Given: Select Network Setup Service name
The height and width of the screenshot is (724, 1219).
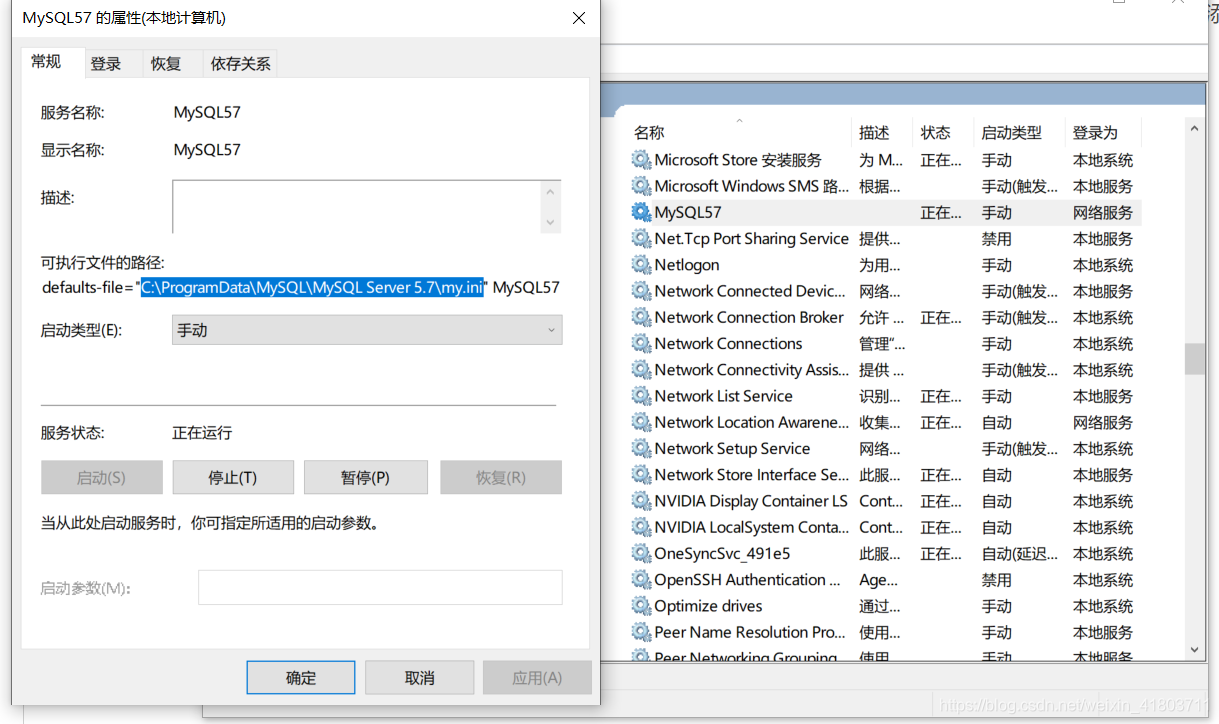Looking at the screenshot, I should pos(732,448).
